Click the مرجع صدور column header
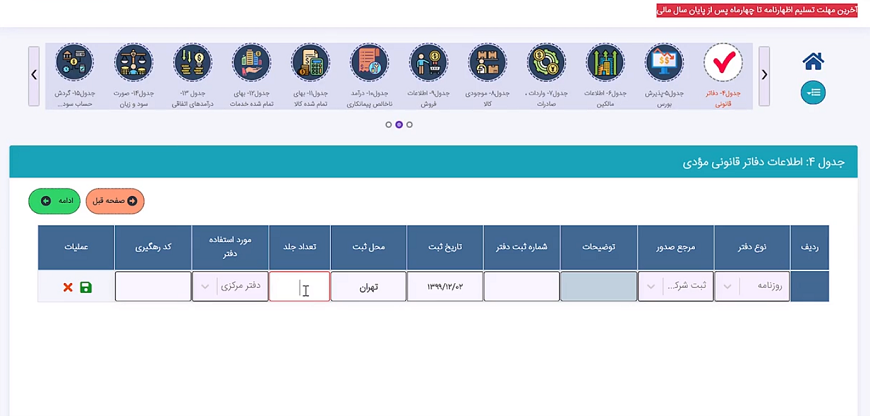 676,247
